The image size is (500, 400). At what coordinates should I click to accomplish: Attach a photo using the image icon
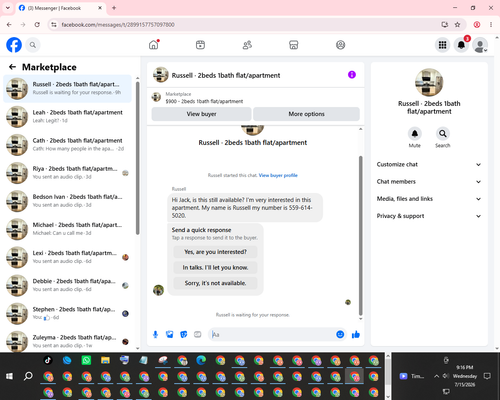click(x=170, y=334)
